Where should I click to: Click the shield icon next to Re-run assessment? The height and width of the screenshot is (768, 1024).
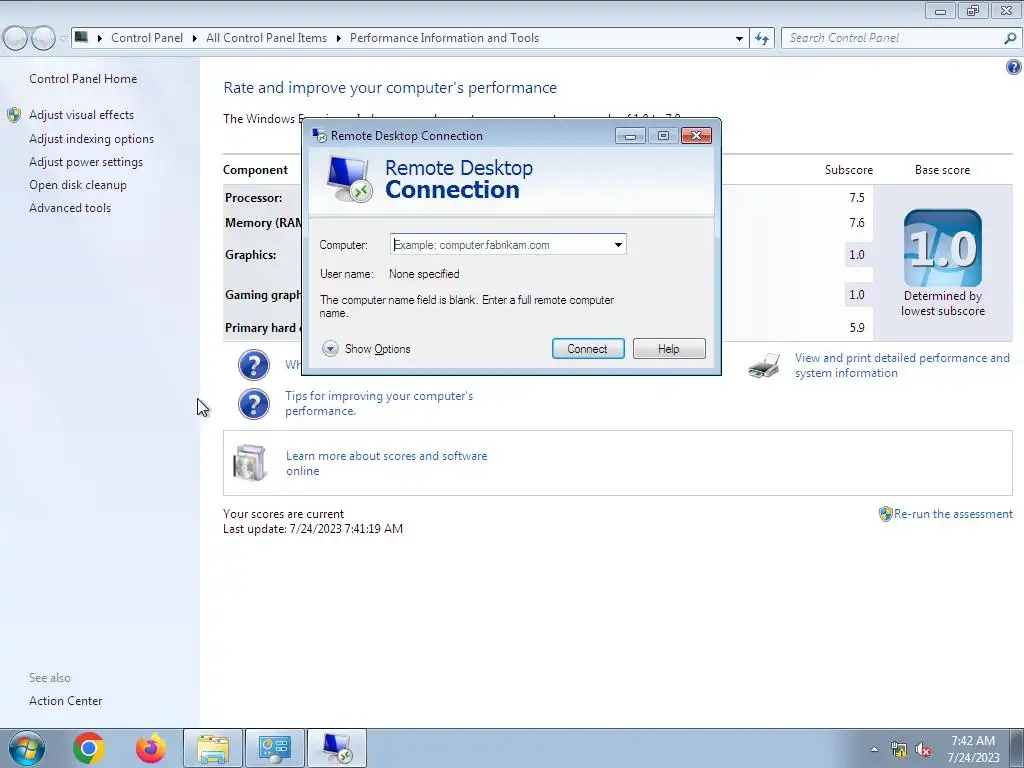click(886, 514)
